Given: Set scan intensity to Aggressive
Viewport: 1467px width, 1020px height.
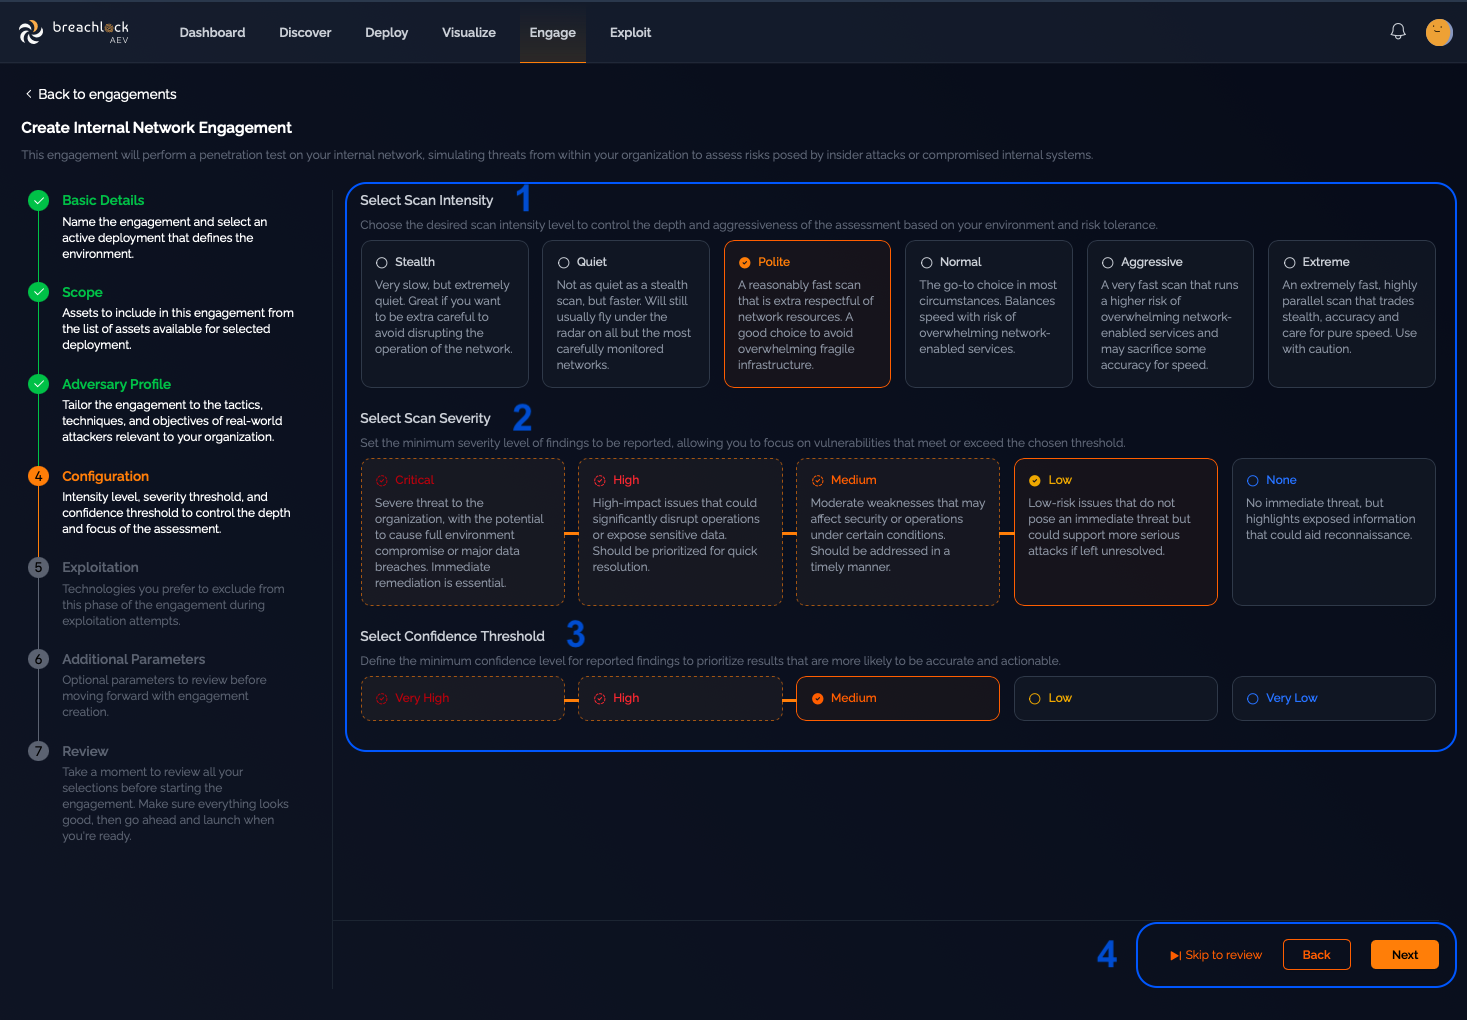Looking at the screenshot, I should pyautogui.click(x=1170, y=314).
